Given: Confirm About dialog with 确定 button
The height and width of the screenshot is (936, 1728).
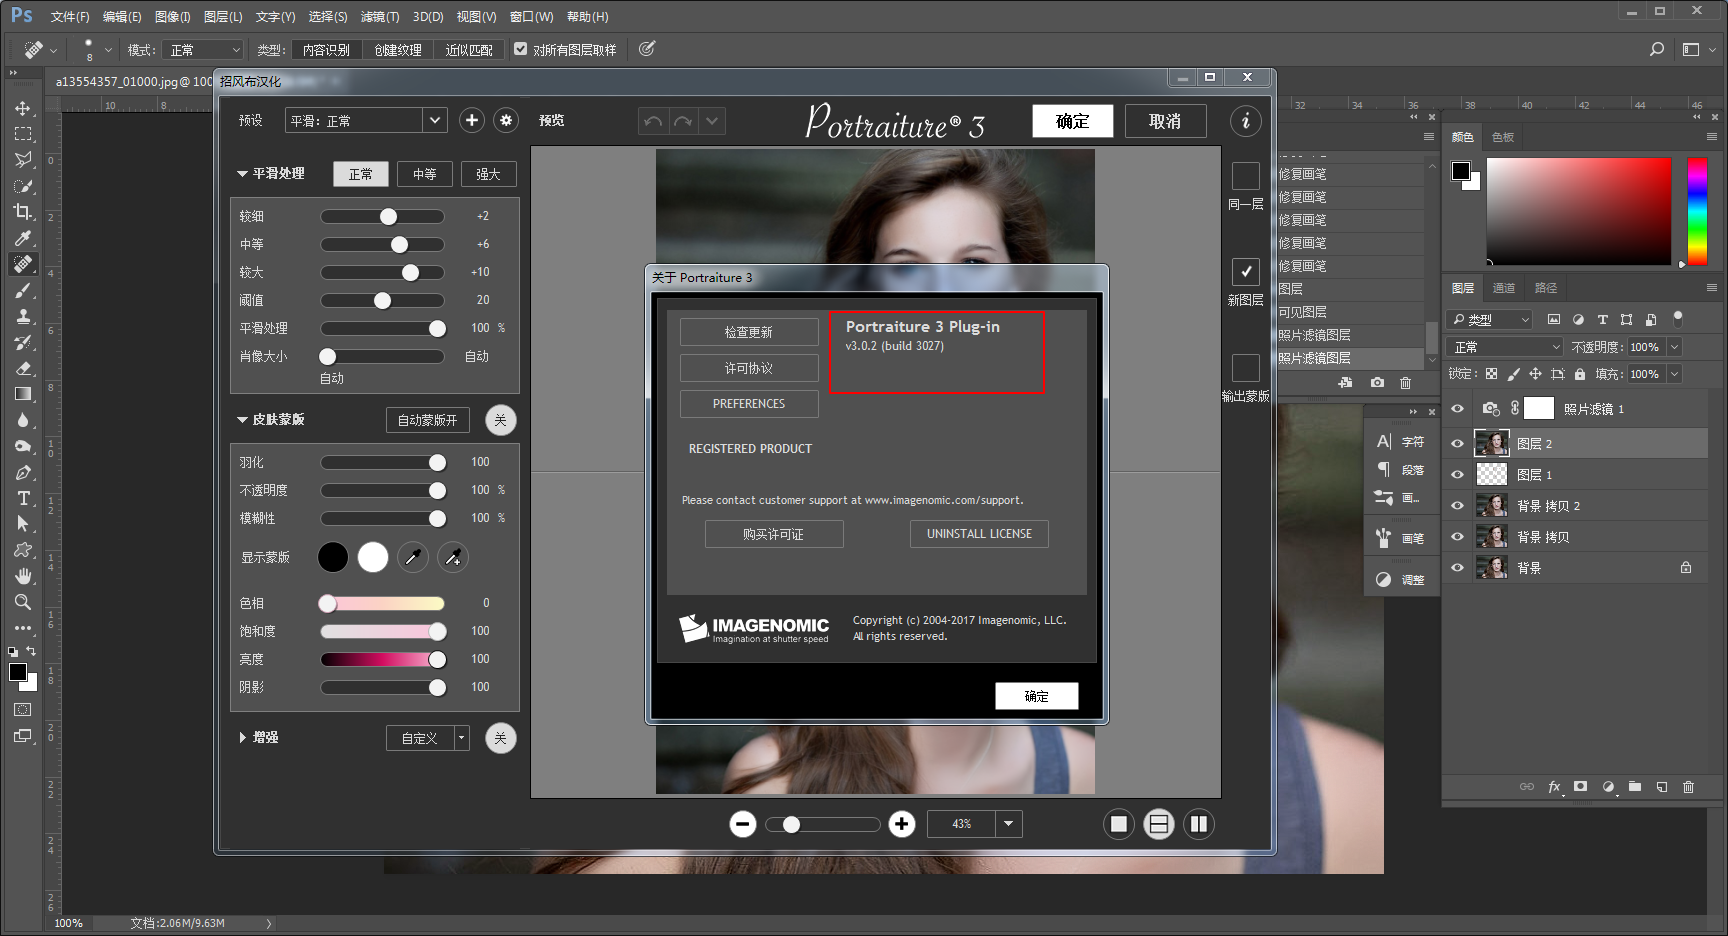Looking at the screenshot, I should point(1036,696).
